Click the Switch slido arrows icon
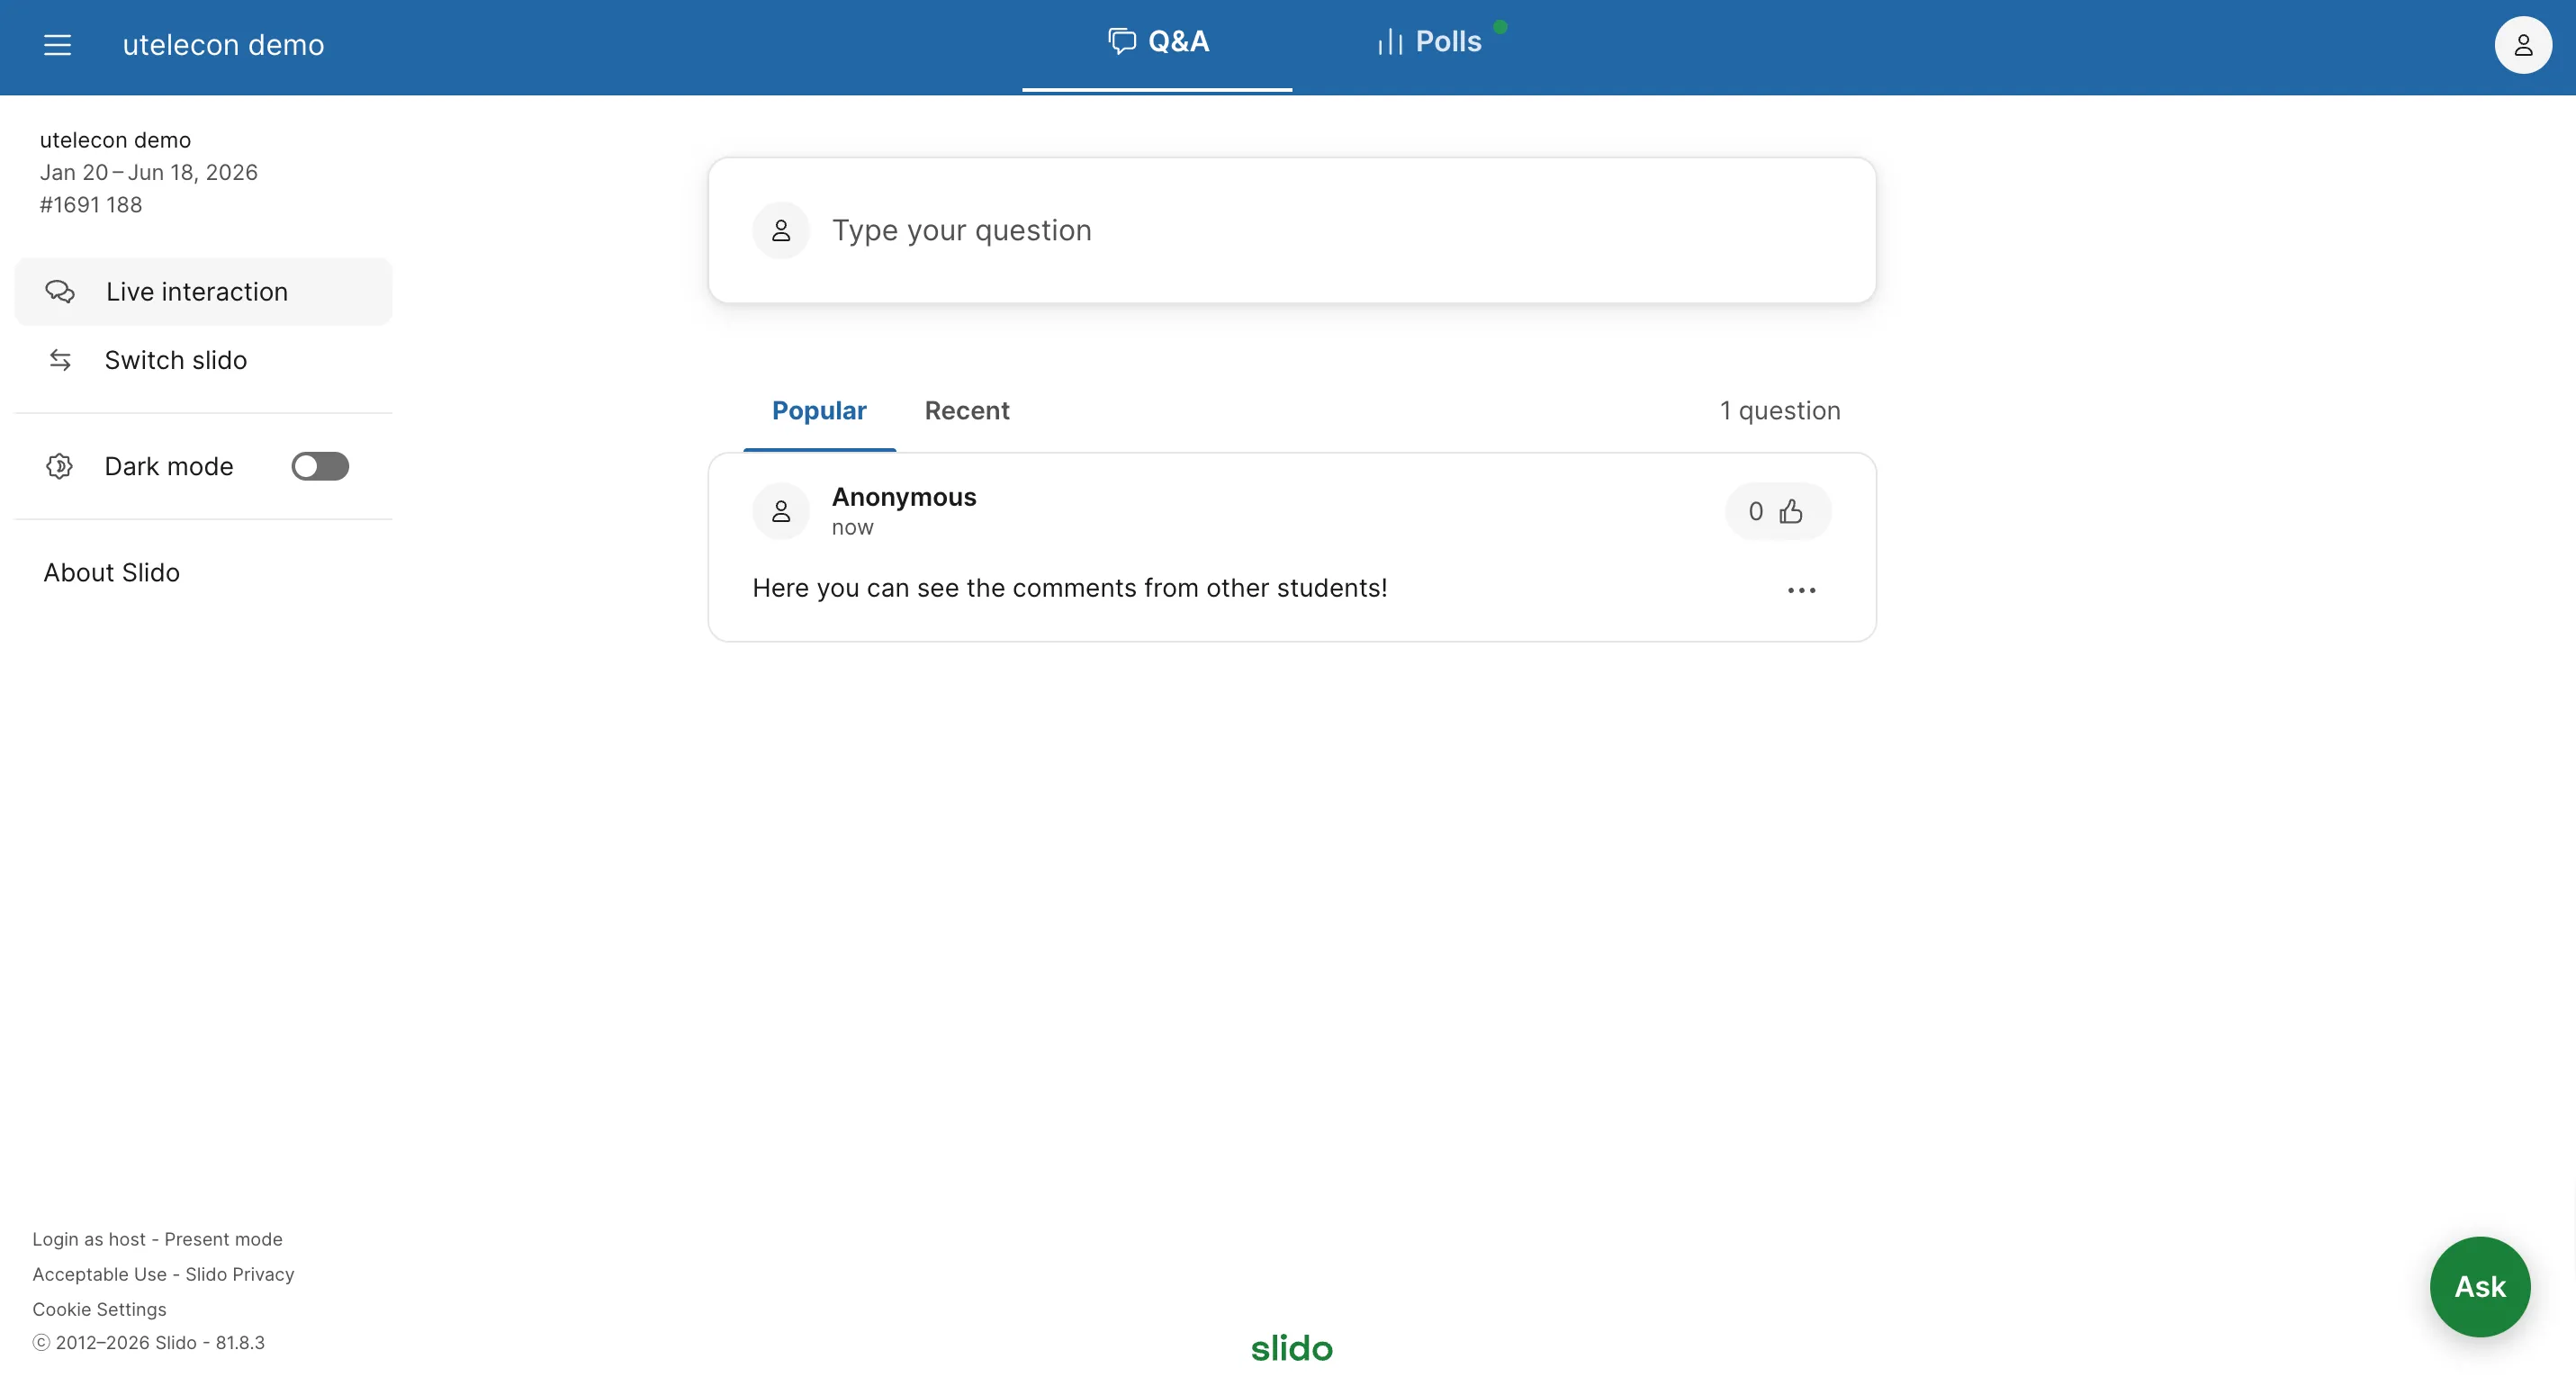The height and width of the screenshot is (1386, 2576). pos(60,360)
